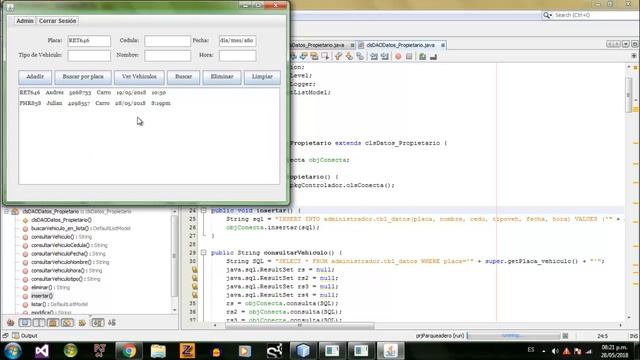The height and width of the screenshot is (360, 640).
Task: Select insertar() in Navigator
Action: pos(42,296)
